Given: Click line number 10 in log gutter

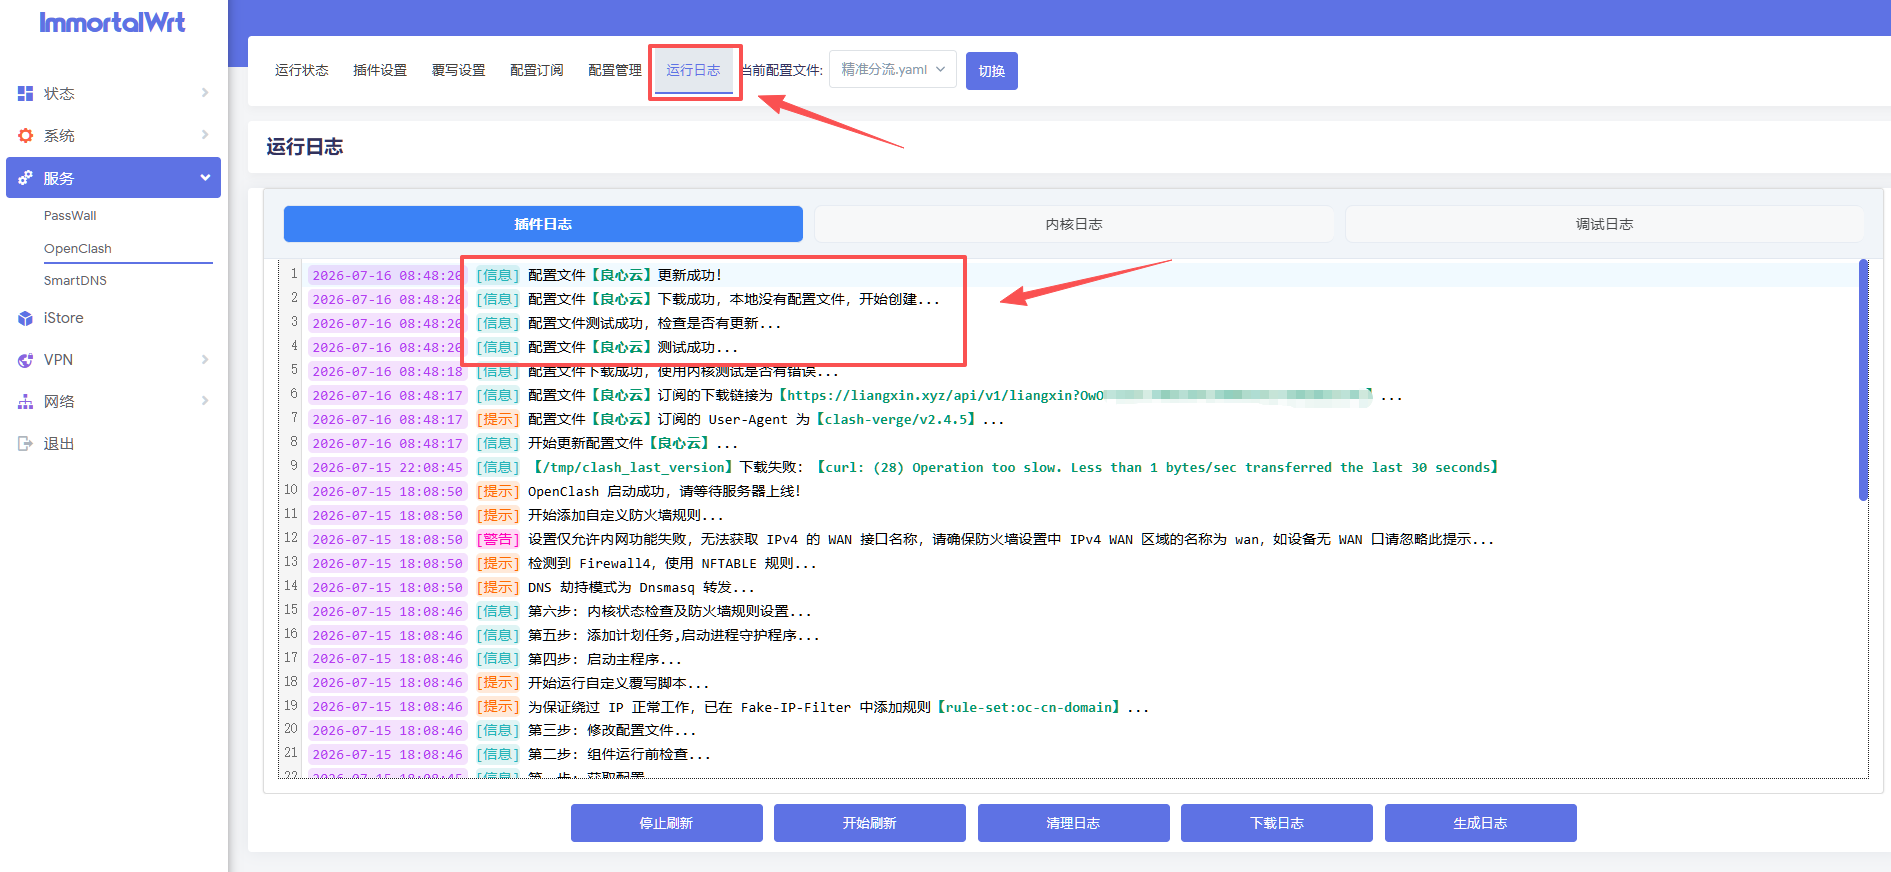Looking at the screenshot, I should [291, 490].
